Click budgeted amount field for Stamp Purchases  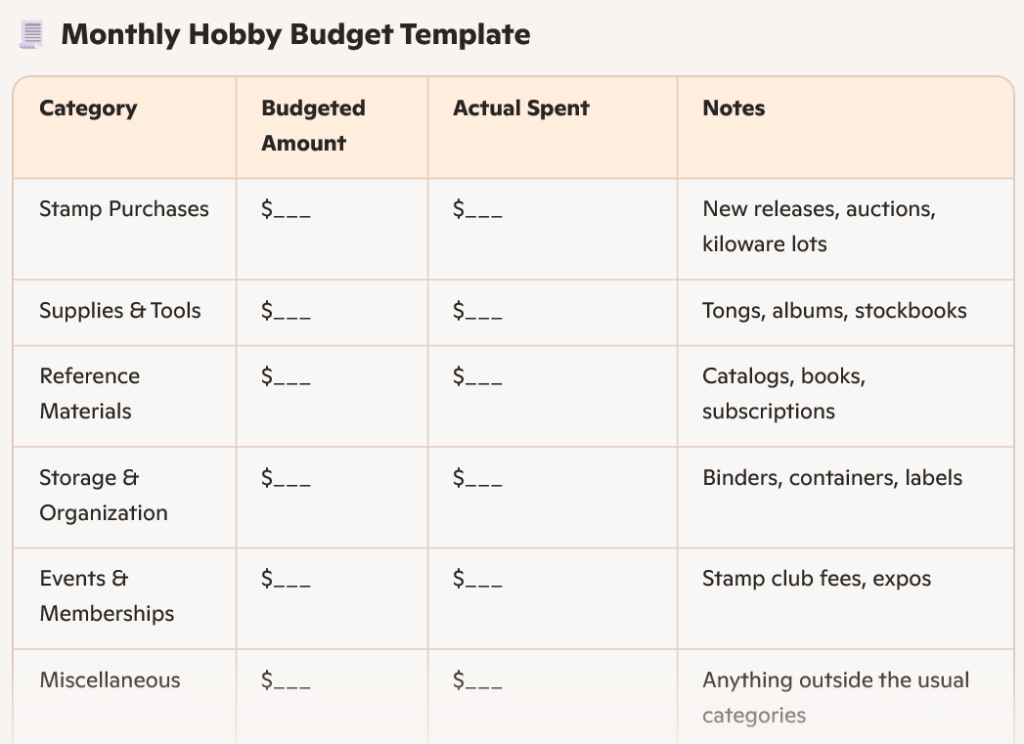(286, 209)
